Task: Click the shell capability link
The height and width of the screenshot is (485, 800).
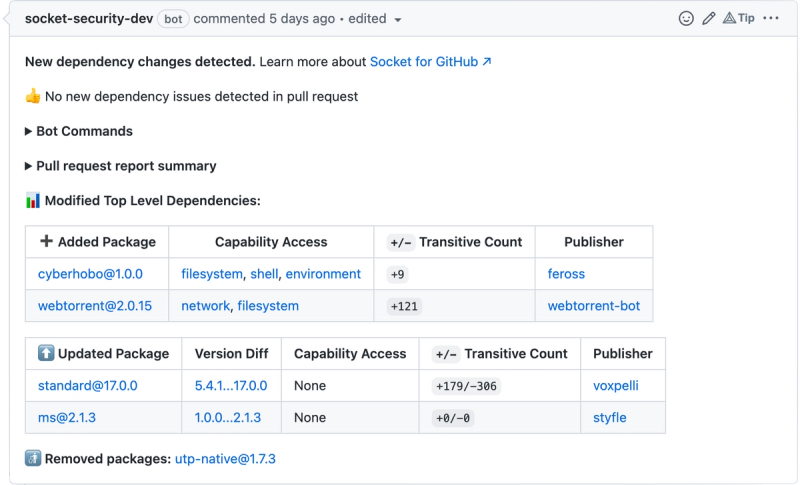Action: click(264, 274)
